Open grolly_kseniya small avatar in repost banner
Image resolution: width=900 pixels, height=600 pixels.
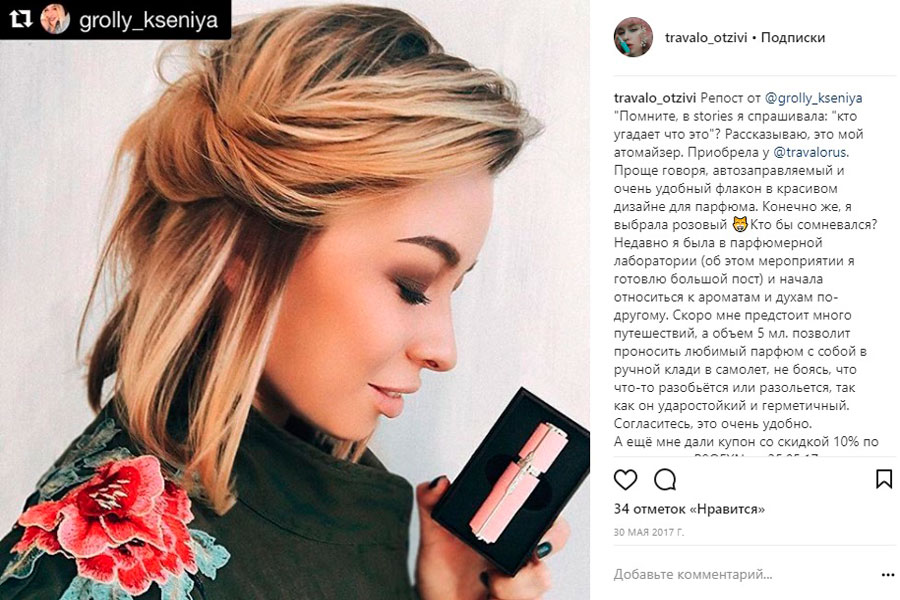[55, 19]
